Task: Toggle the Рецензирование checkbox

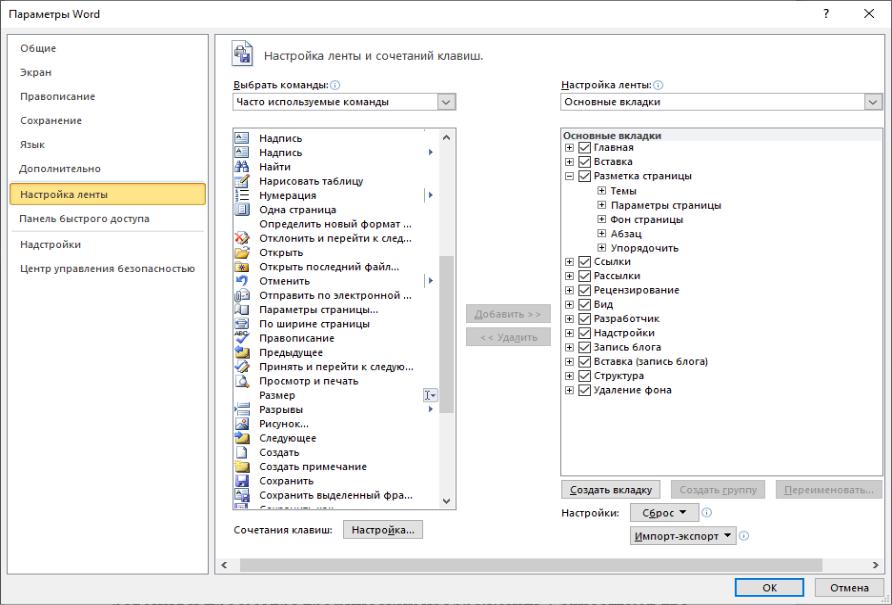Action: tap(584, 290)
